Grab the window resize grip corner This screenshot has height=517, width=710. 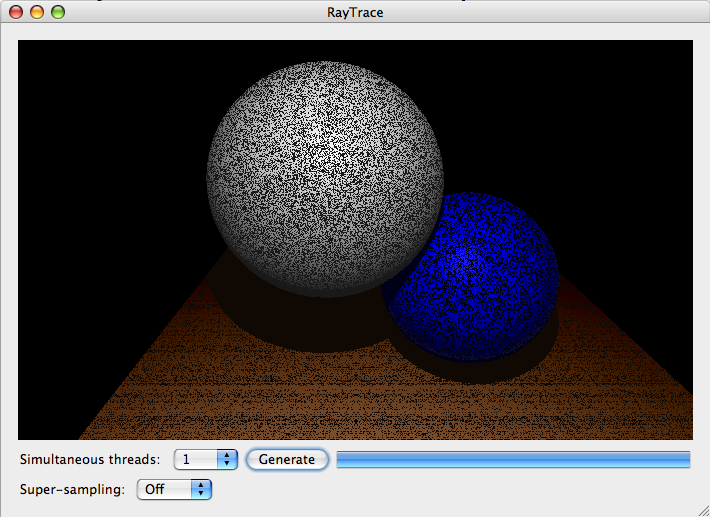click(702, 509)
